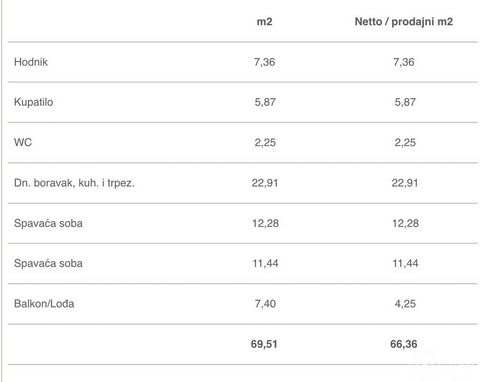Click the bold netto total 66,36
Viewport: 480px width, 382px height.
click(404, 344)
